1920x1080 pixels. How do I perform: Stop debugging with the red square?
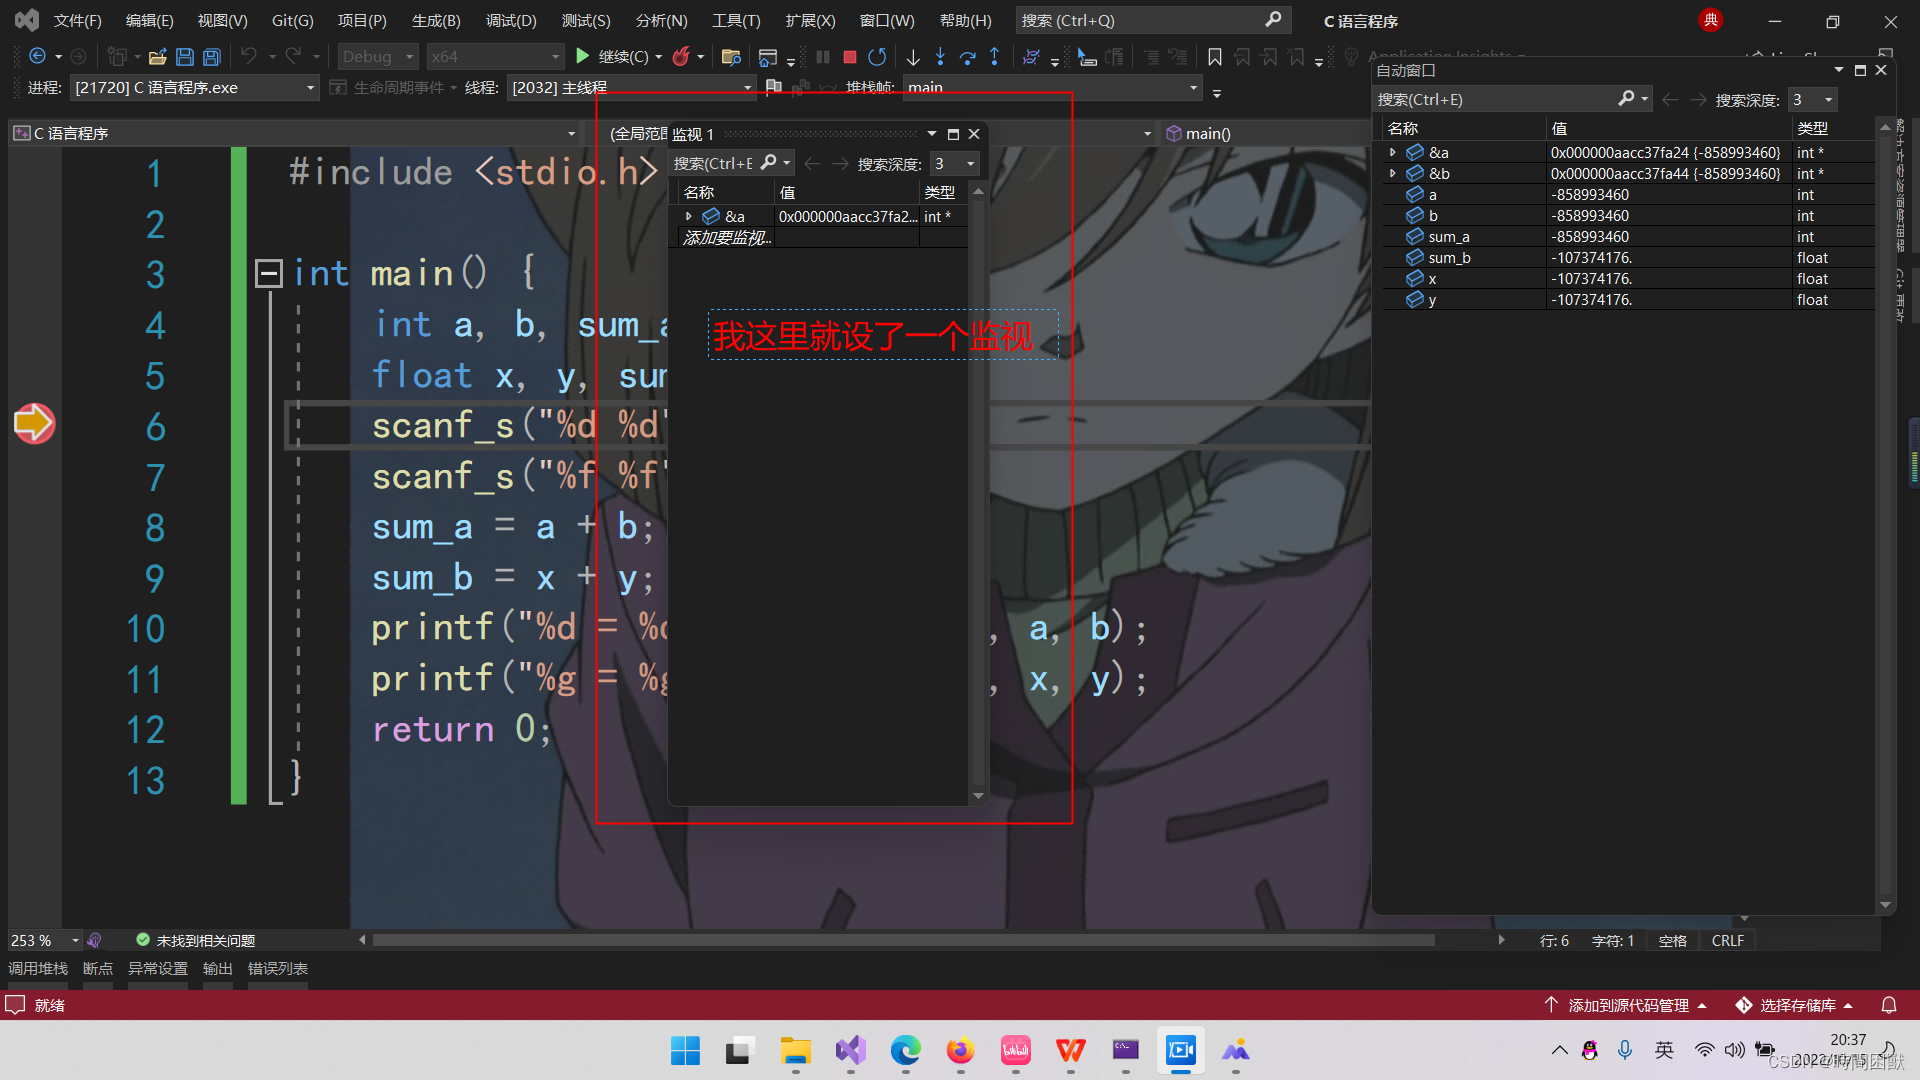click(x=849, y=57)
